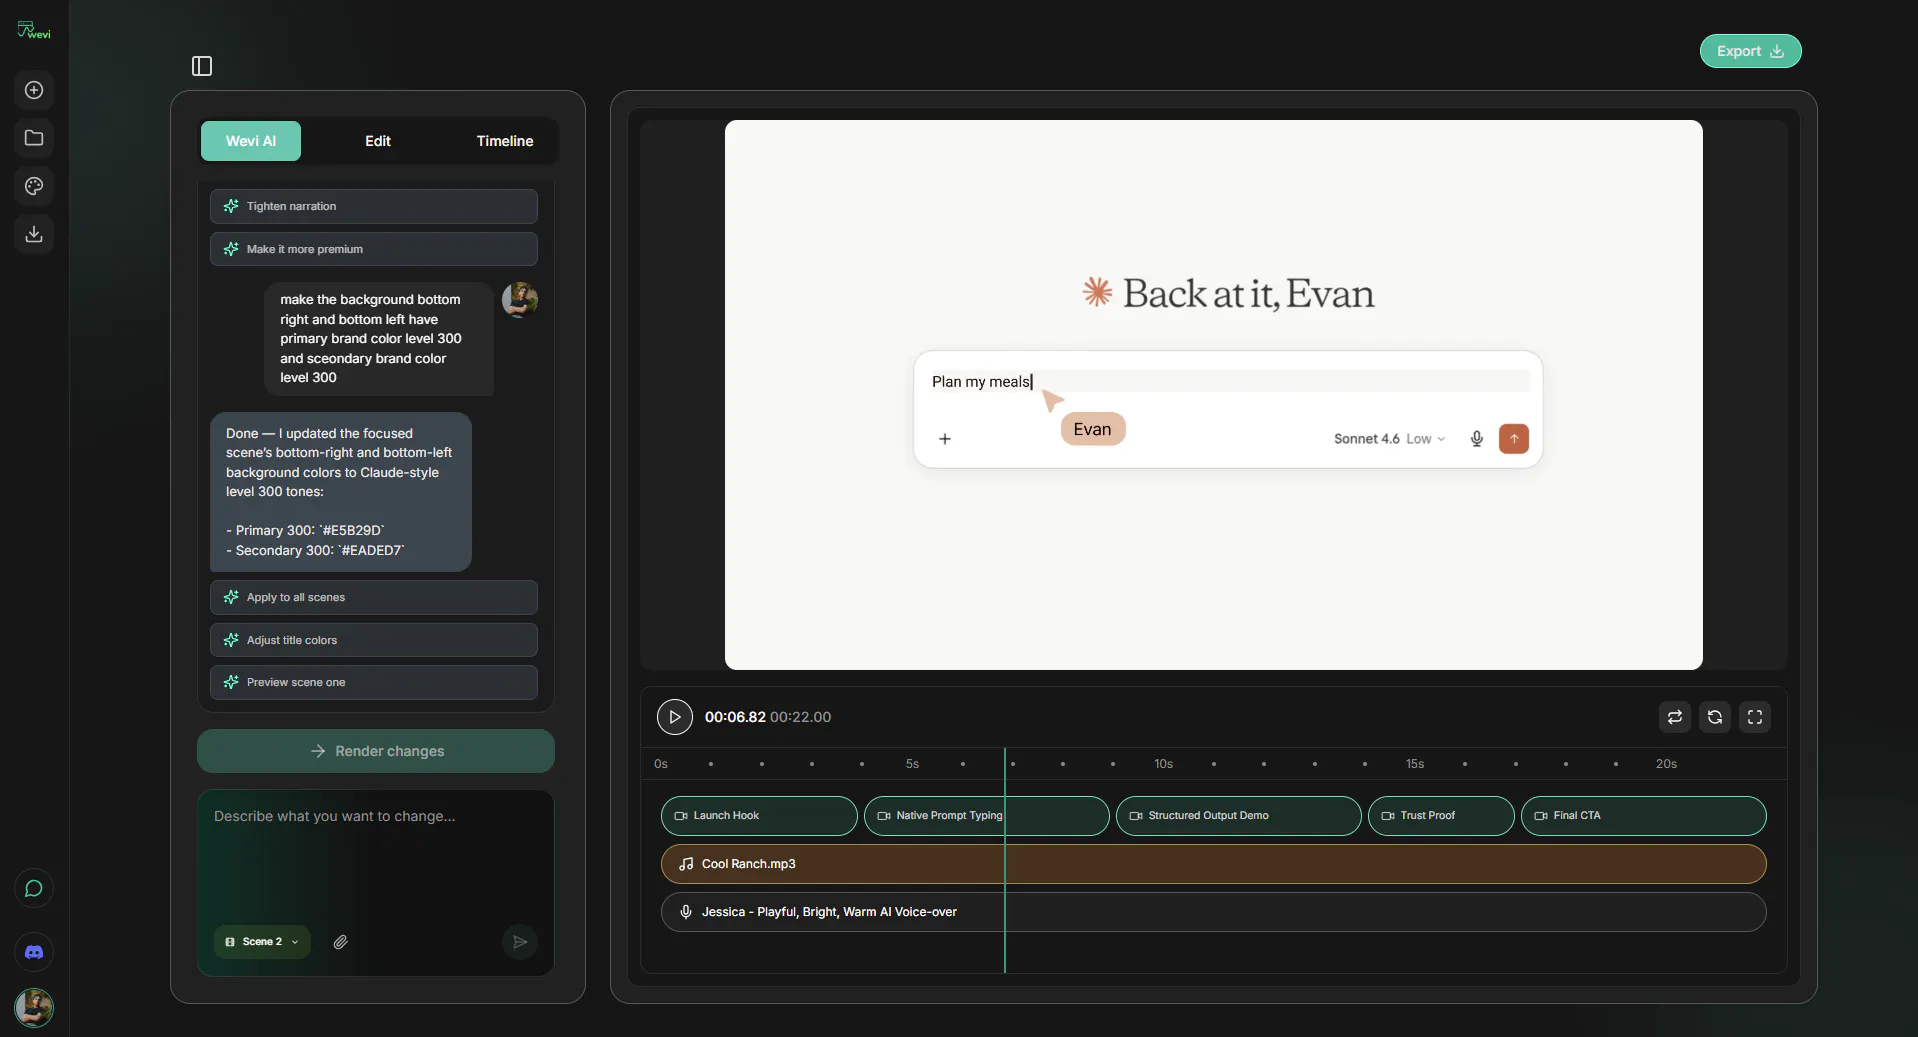Click the Wevi logo
The width and height of the screenshot is (1918, 1037).
point(34,31)
